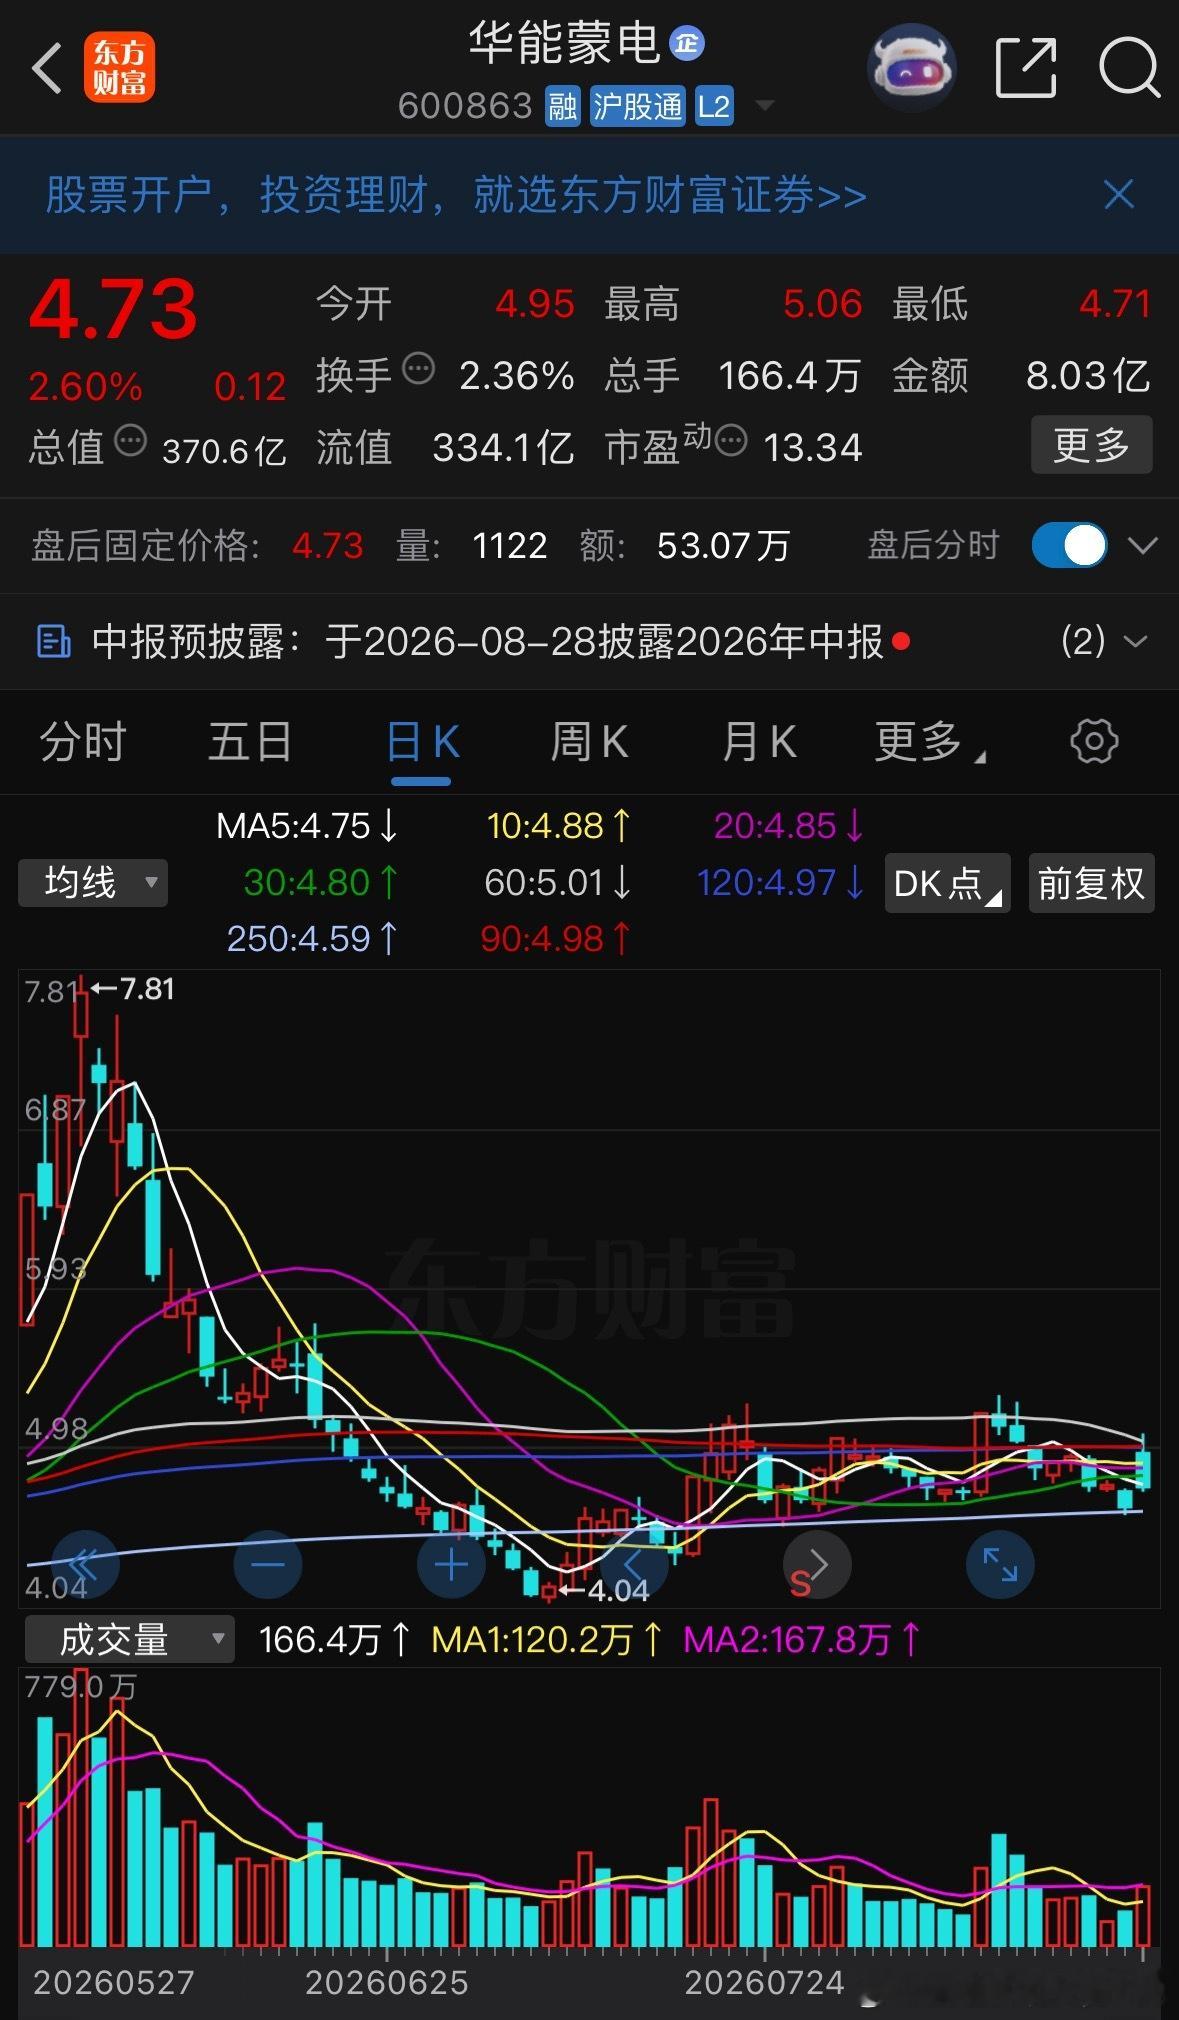The width and height of the screenshot is (1179, 2020).
Task: Expand chart to fullscreen
Action: pos(1000,1564)
